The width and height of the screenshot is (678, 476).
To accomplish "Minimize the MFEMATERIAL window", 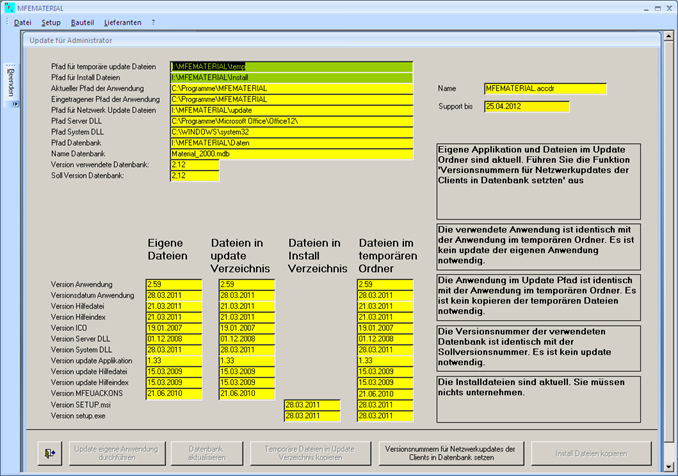I will (646, 8).
